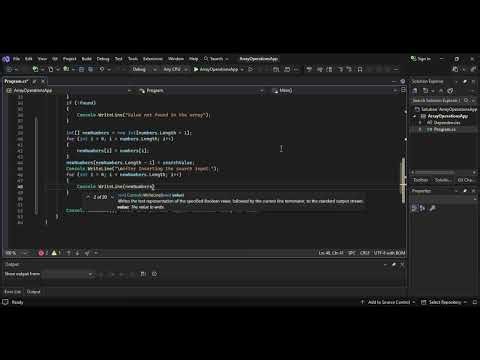
Task: Select the Program.cs editor tab
Action: pyautogui.click(x=16, y=81)
